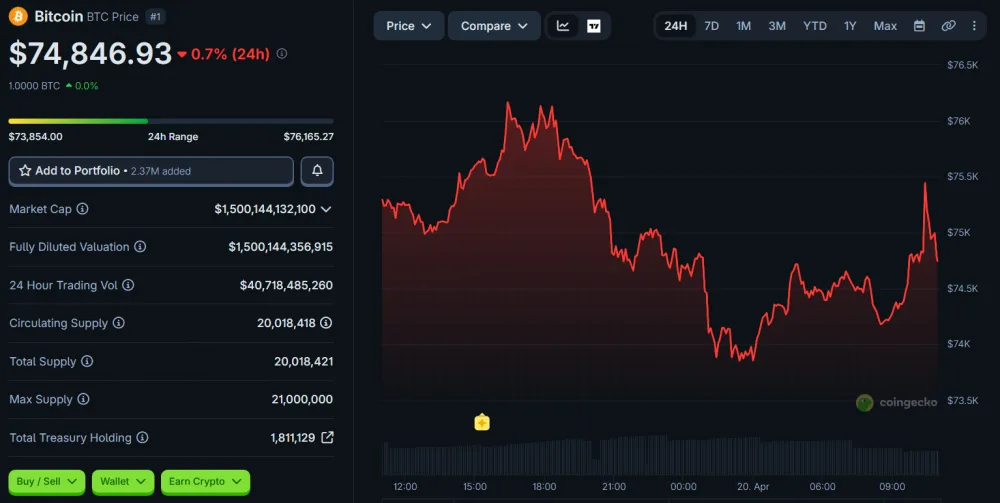Open the Compare dropdown
Screen dimensions: 1000x503
(494, 26)
